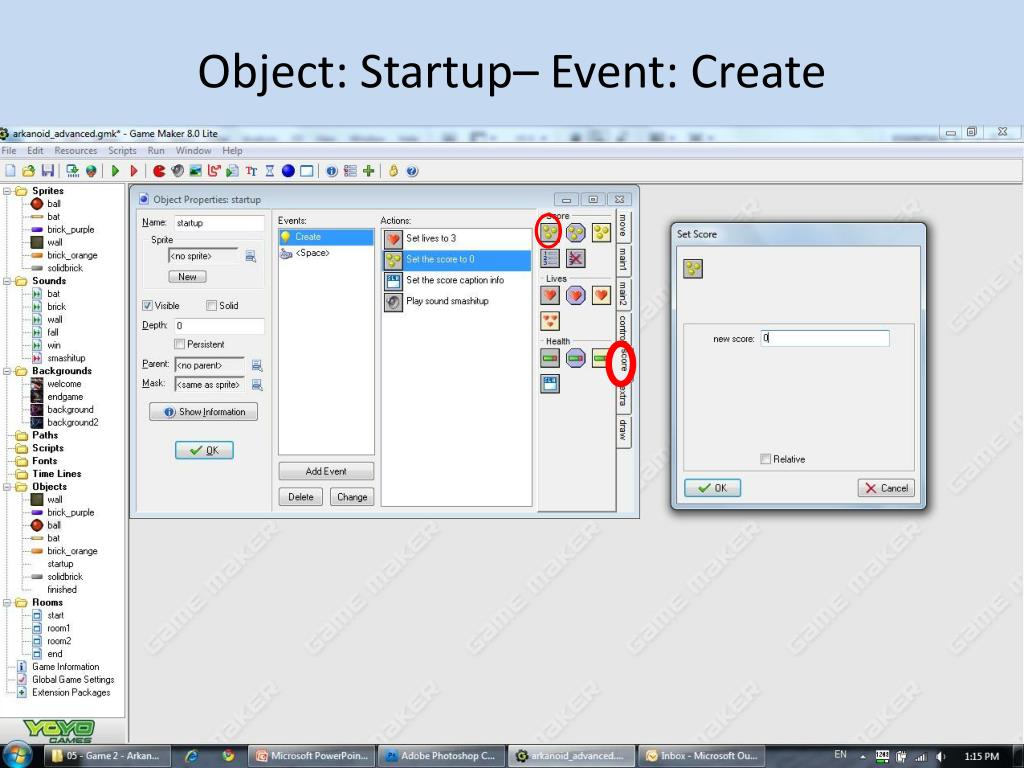The height and width of the screenshot is (768, 1024).
Task: Click the padlock upgrade icon in toolbar
Action: point(393,171)
